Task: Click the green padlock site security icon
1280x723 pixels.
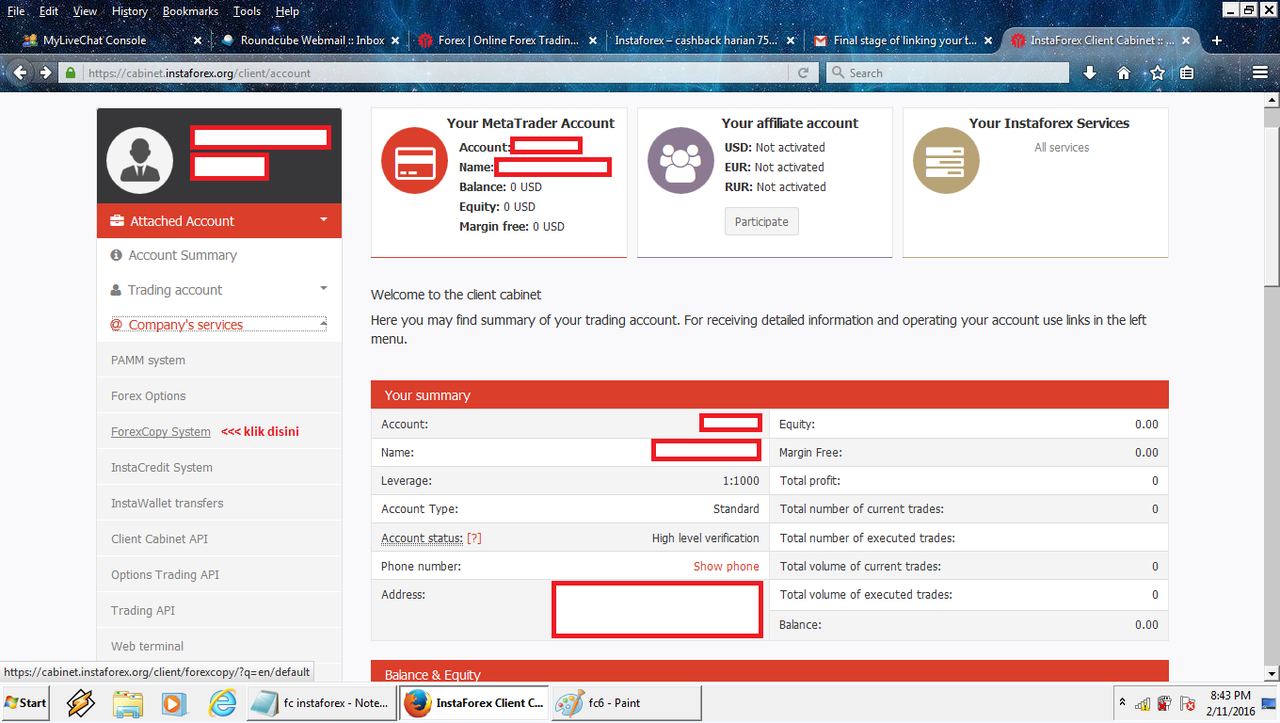Action: click(71, 73)
